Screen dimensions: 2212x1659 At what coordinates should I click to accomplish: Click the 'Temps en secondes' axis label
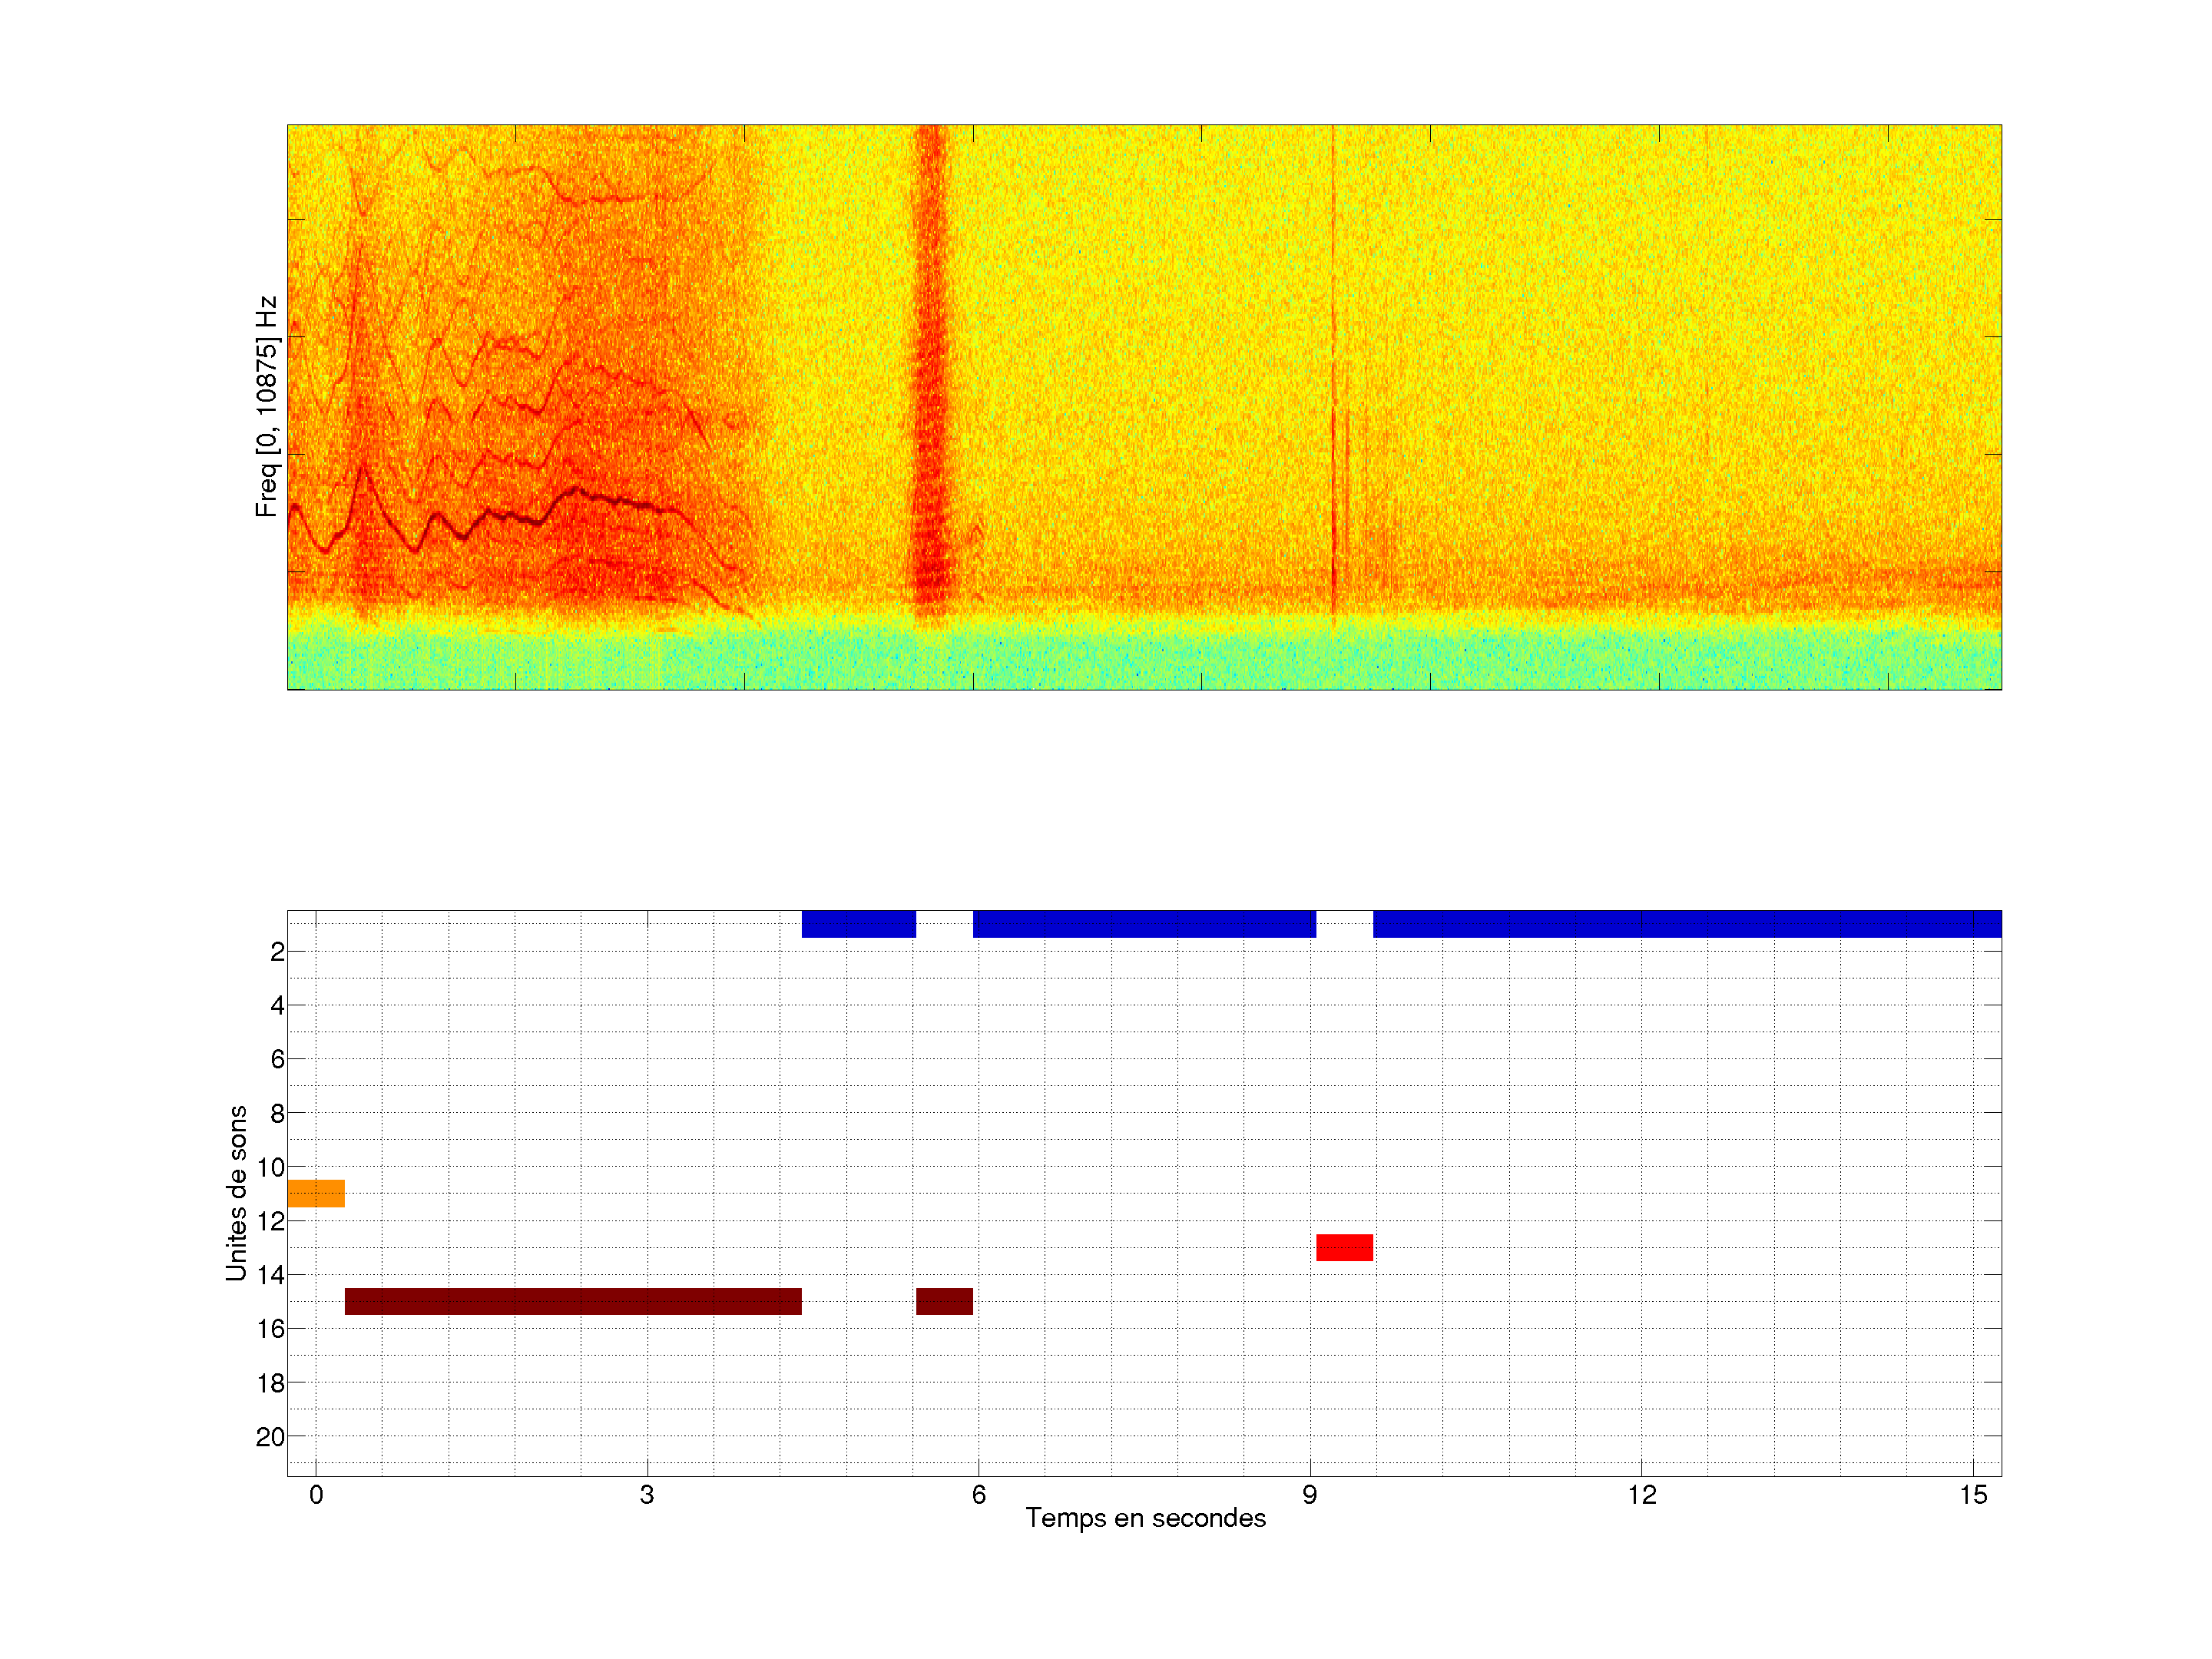point(1145,1518)
